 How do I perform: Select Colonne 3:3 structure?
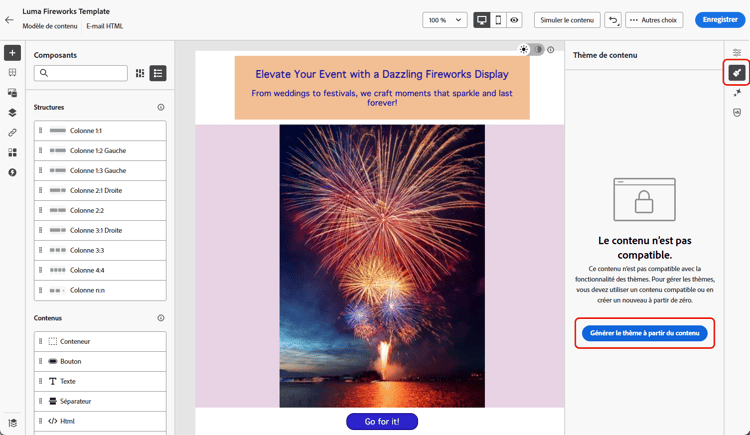[x=100, y=250]
